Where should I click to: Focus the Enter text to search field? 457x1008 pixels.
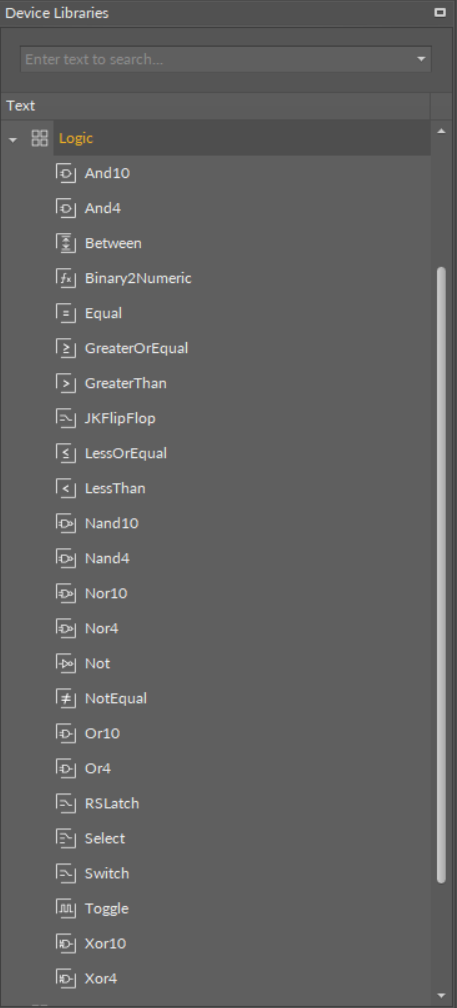(217, 59)
